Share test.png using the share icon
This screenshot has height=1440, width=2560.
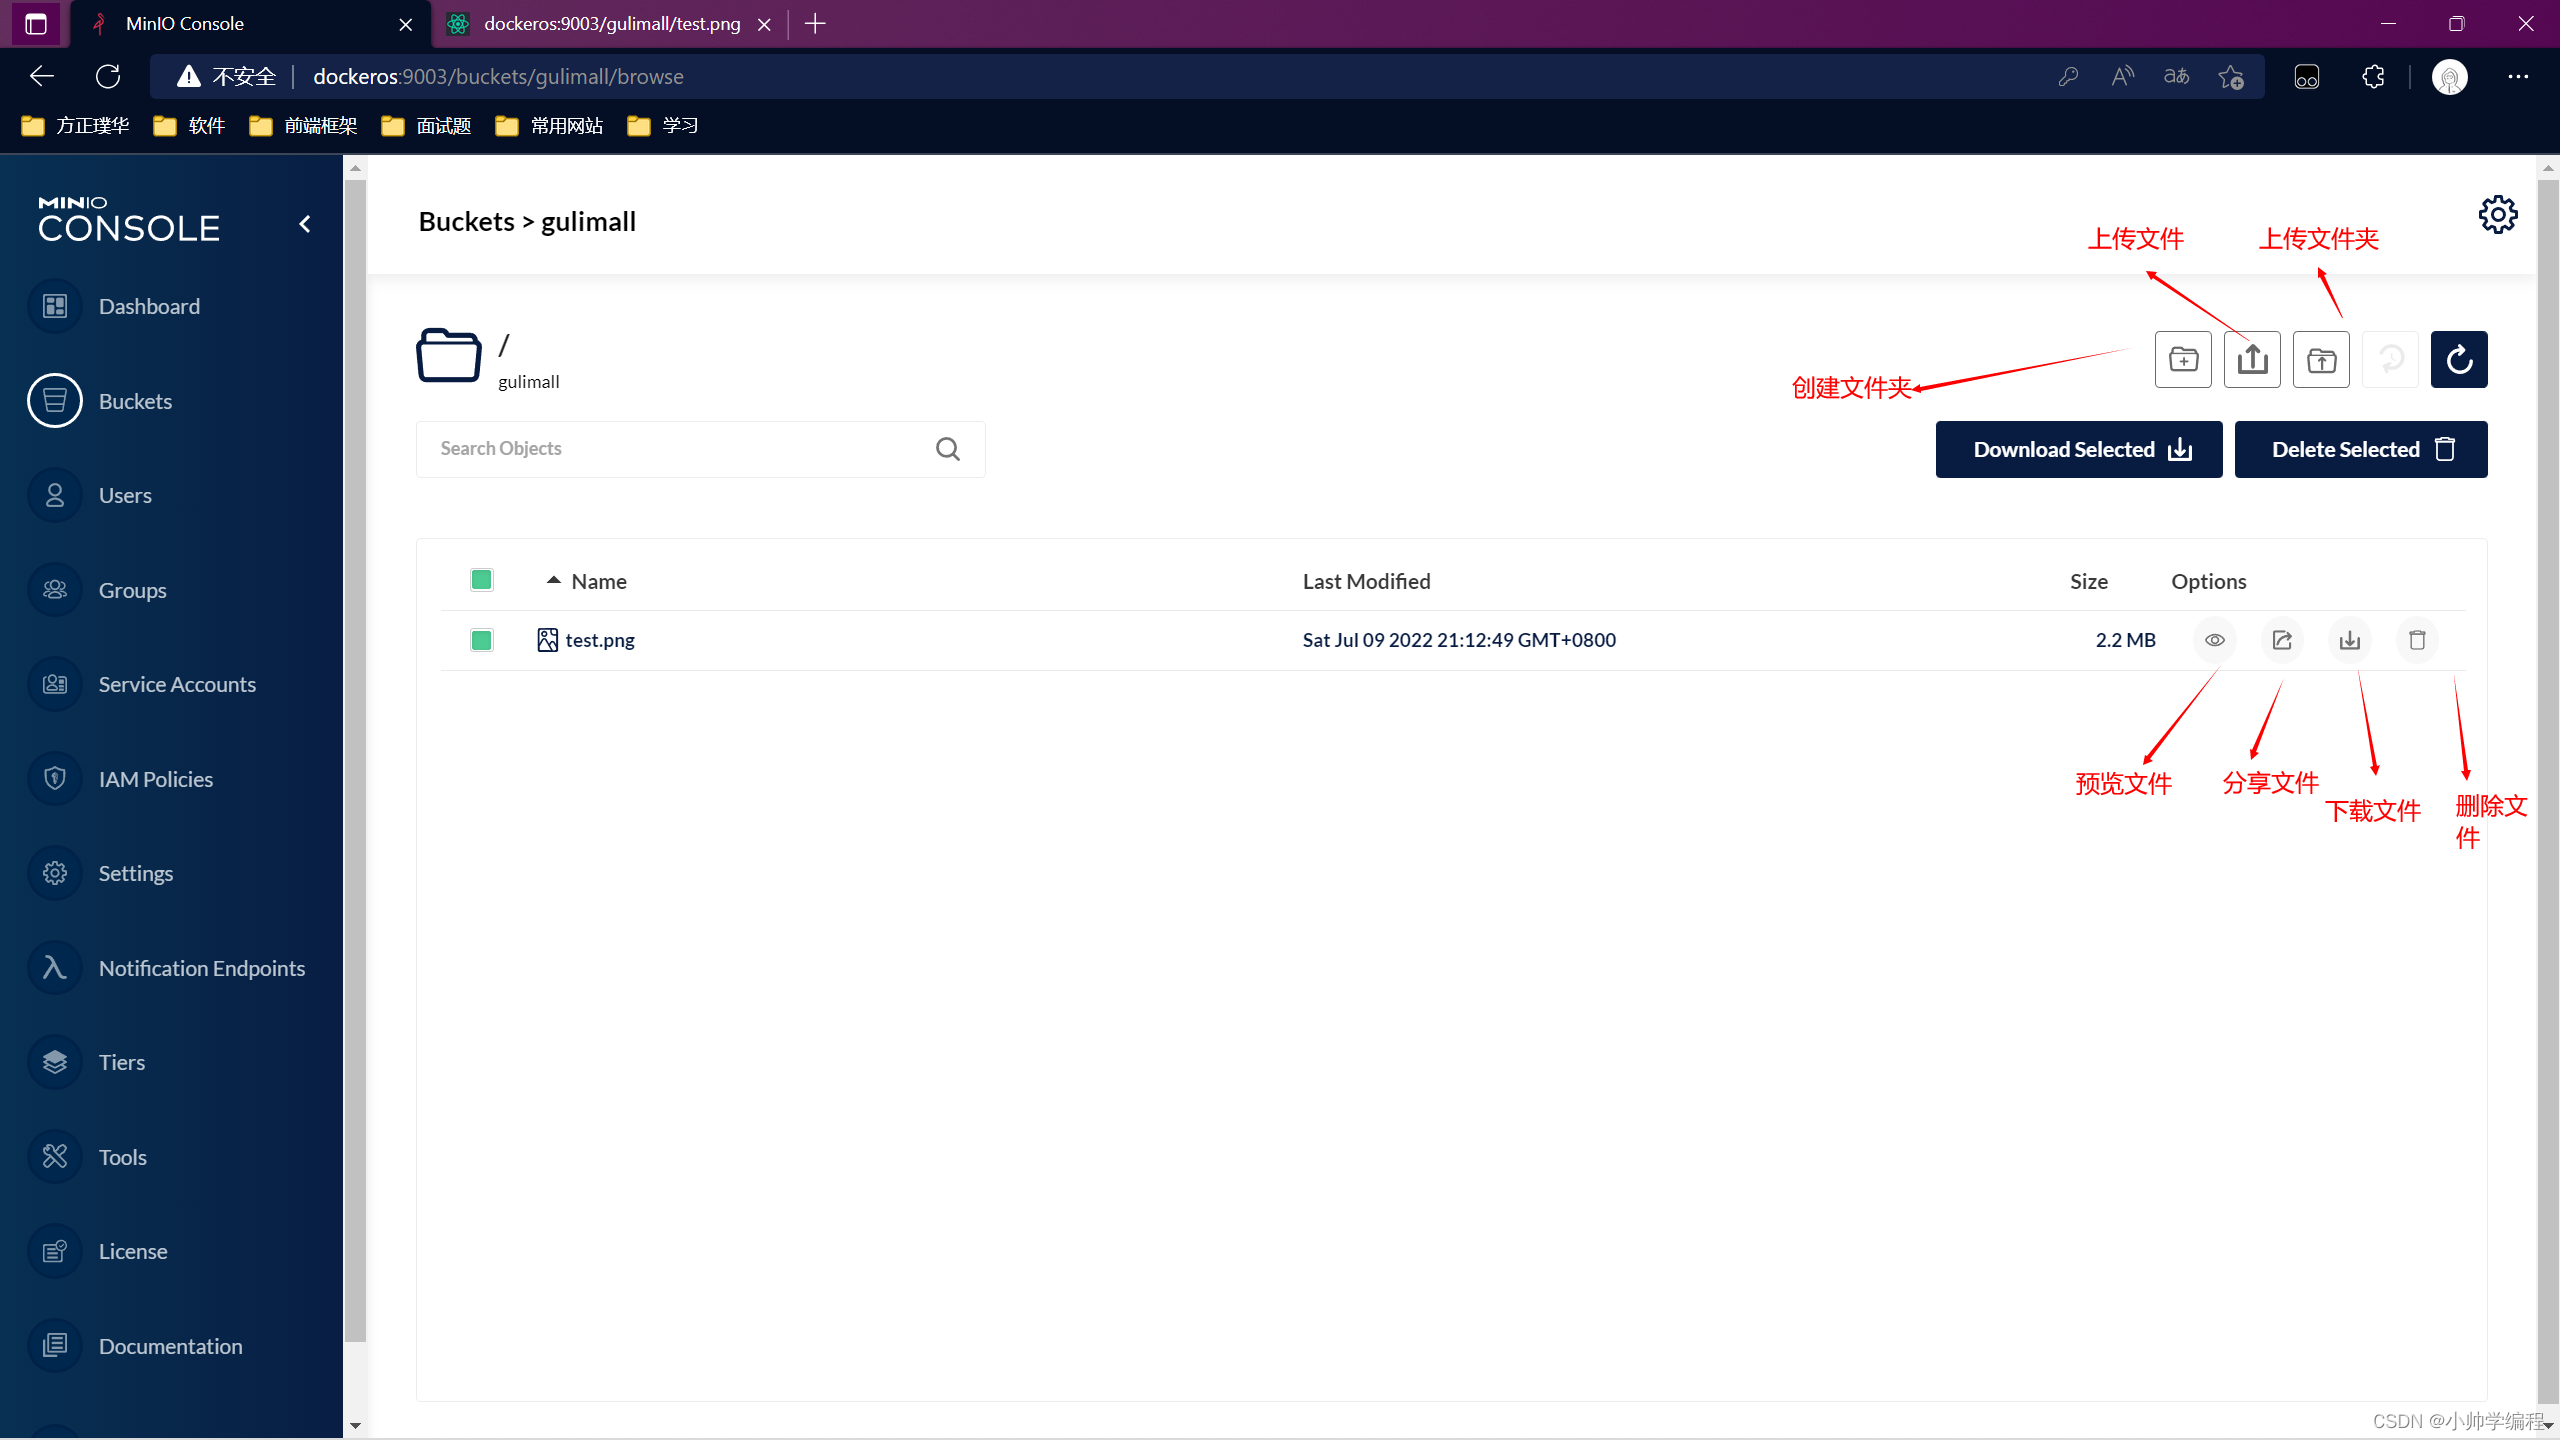coord(2282,640)
